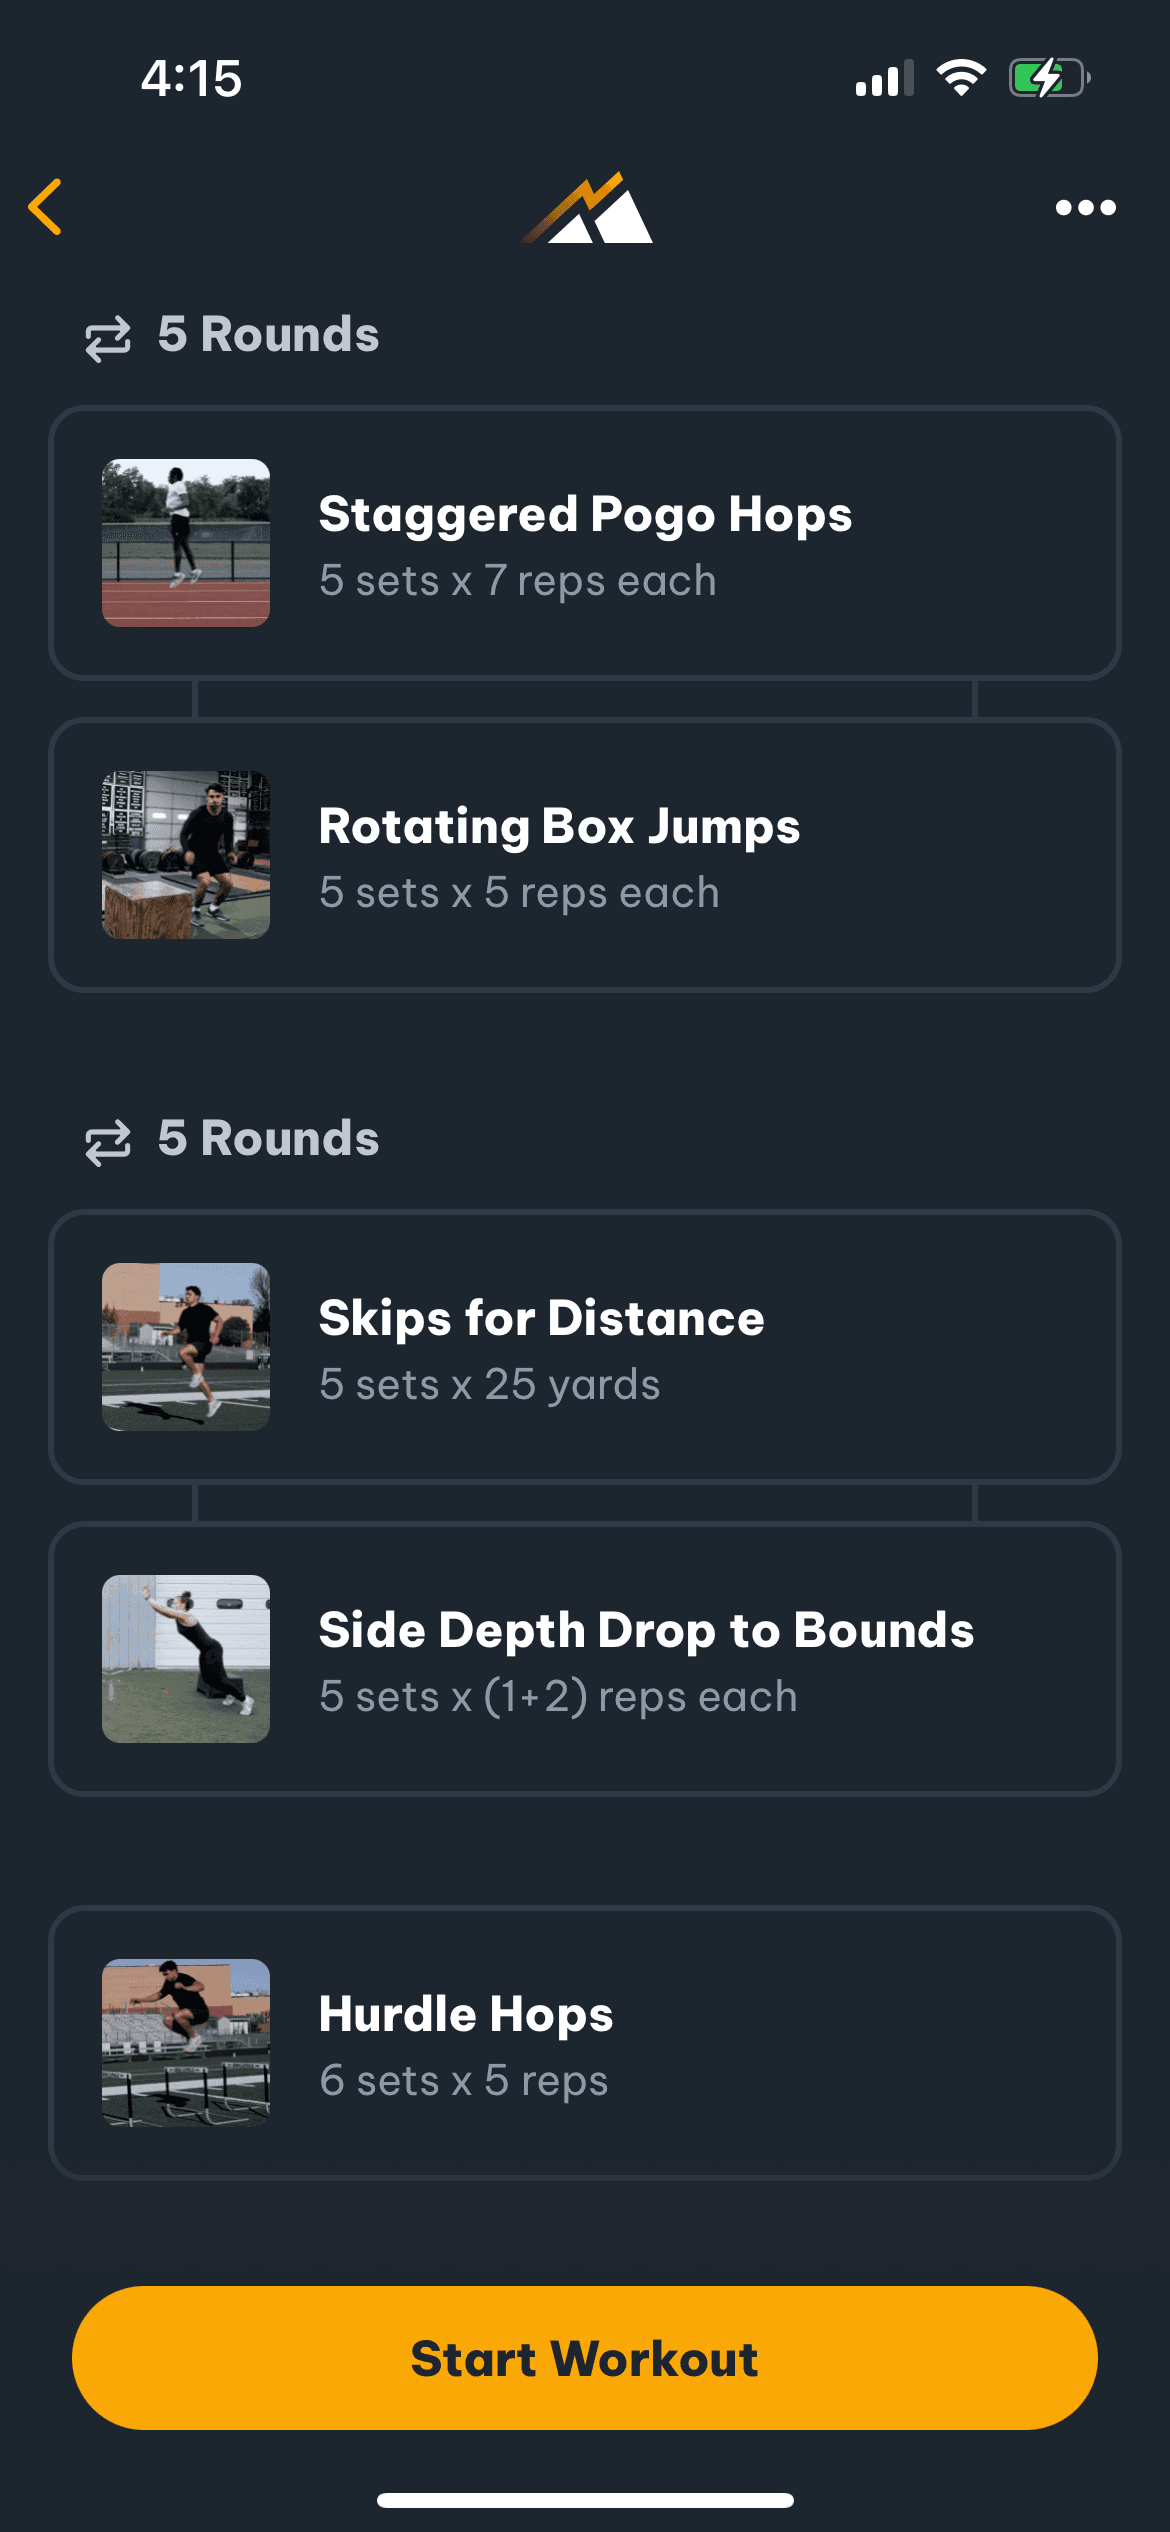1170x2532 pixels.
Task: Tap the superset loop icon above Skips for Distance
Action: pos(110,1140)
